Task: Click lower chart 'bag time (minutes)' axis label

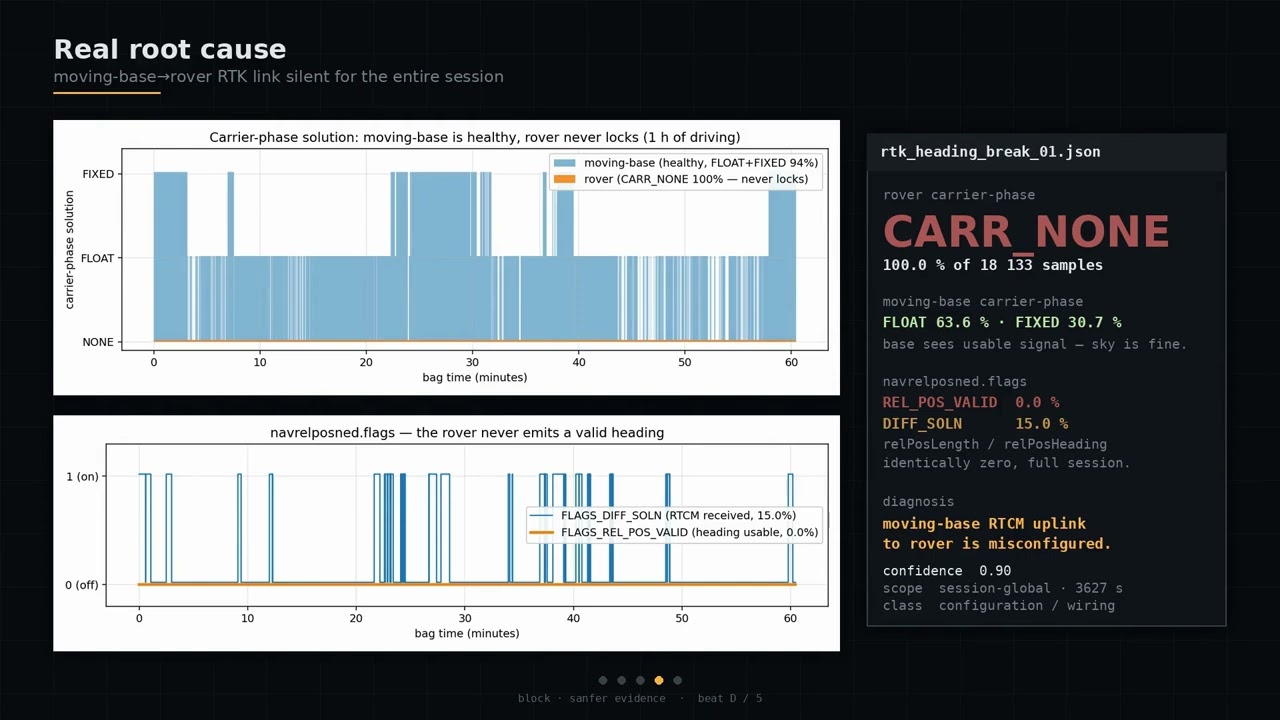Action: click(x=467, y=633)
